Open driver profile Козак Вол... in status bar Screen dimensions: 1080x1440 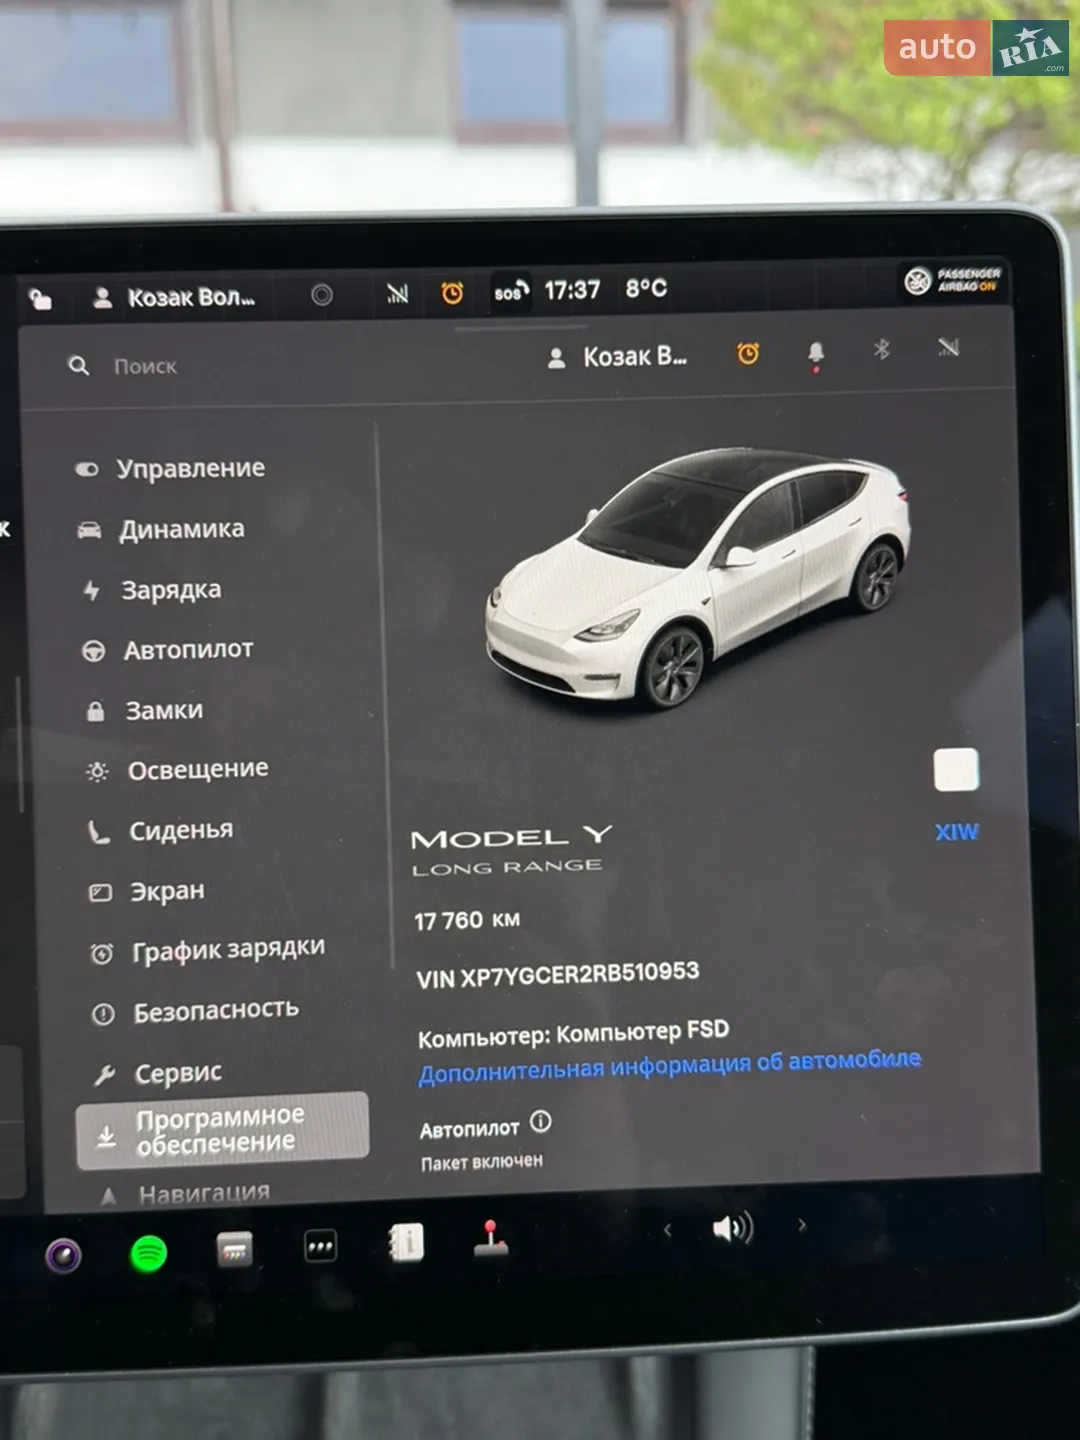click(174, 297)
